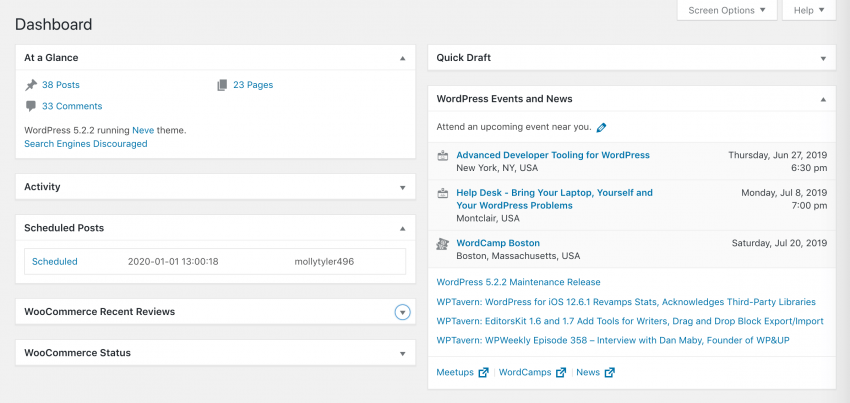Open the 38 Posts link
The height and width of the screenshot is (403, 850).
pyautogui.click(x=61, y=85)
